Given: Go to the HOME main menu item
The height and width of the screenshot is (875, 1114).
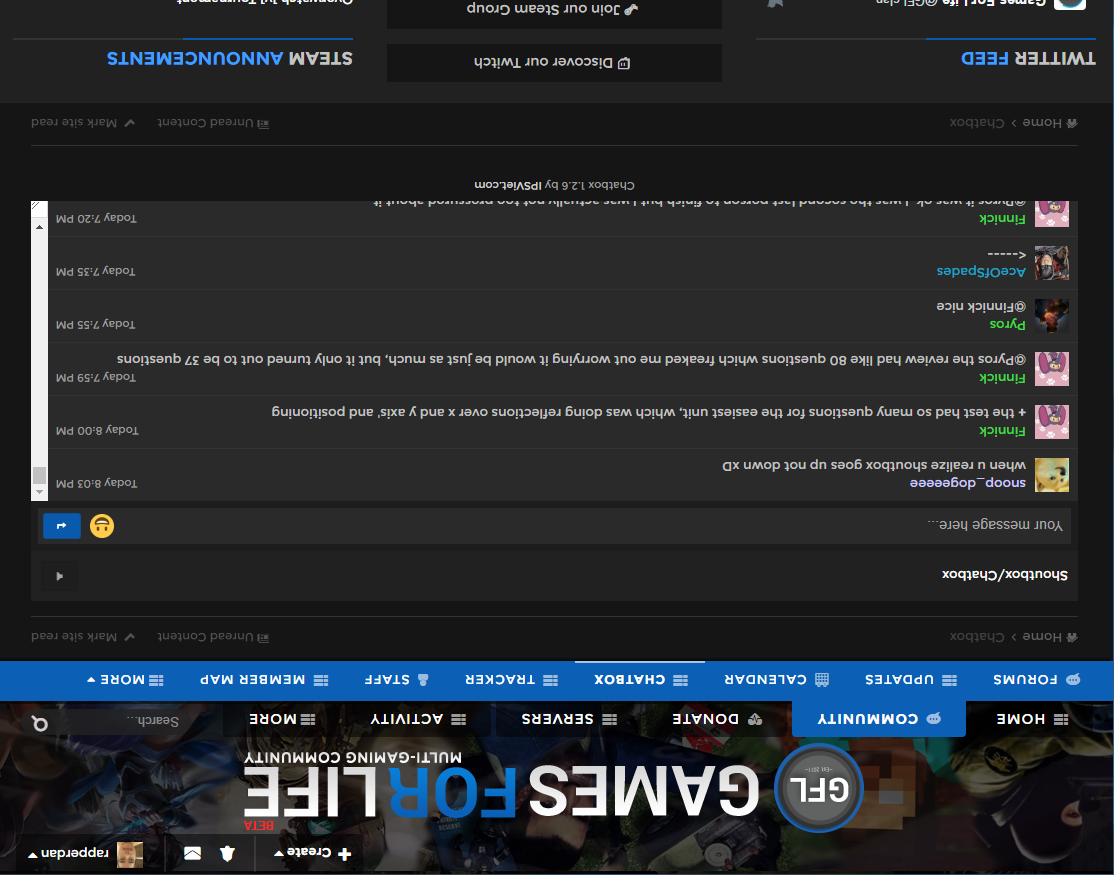Looking at the screenshot, I should coord(1032,719).
